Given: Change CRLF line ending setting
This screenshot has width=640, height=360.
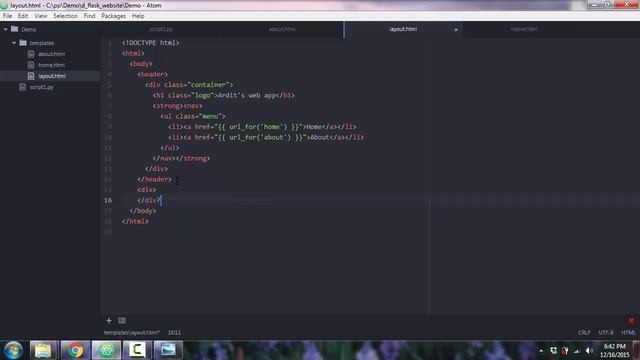Looking at the screenshot, I should pos(584,333).
